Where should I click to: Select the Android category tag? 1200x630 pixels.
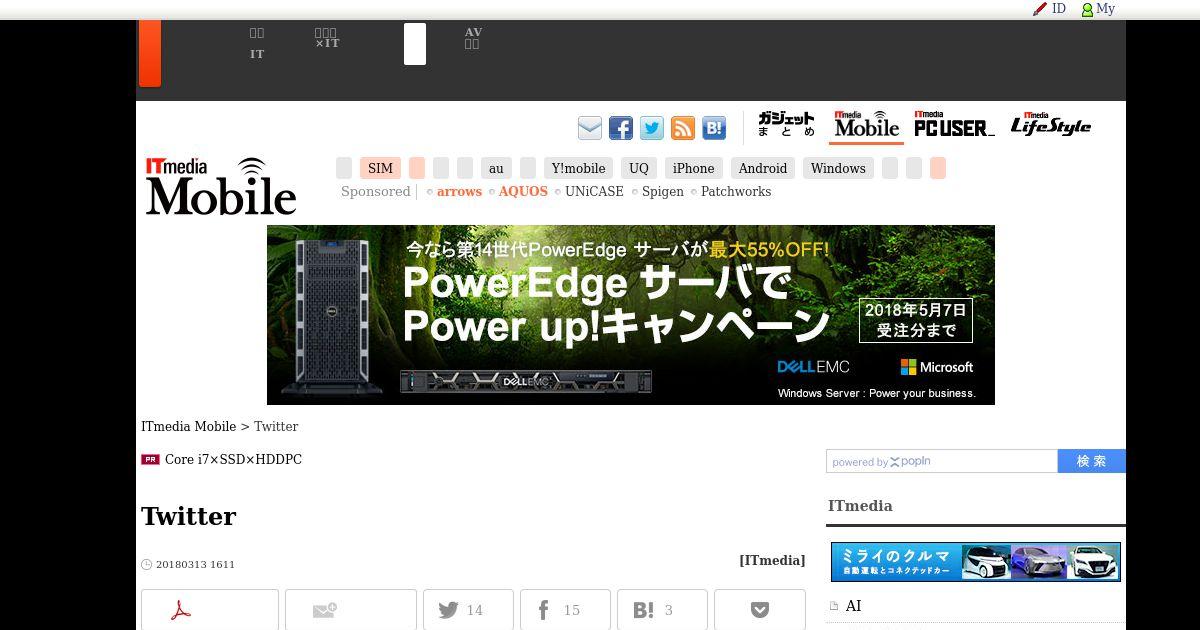[763, 168]
